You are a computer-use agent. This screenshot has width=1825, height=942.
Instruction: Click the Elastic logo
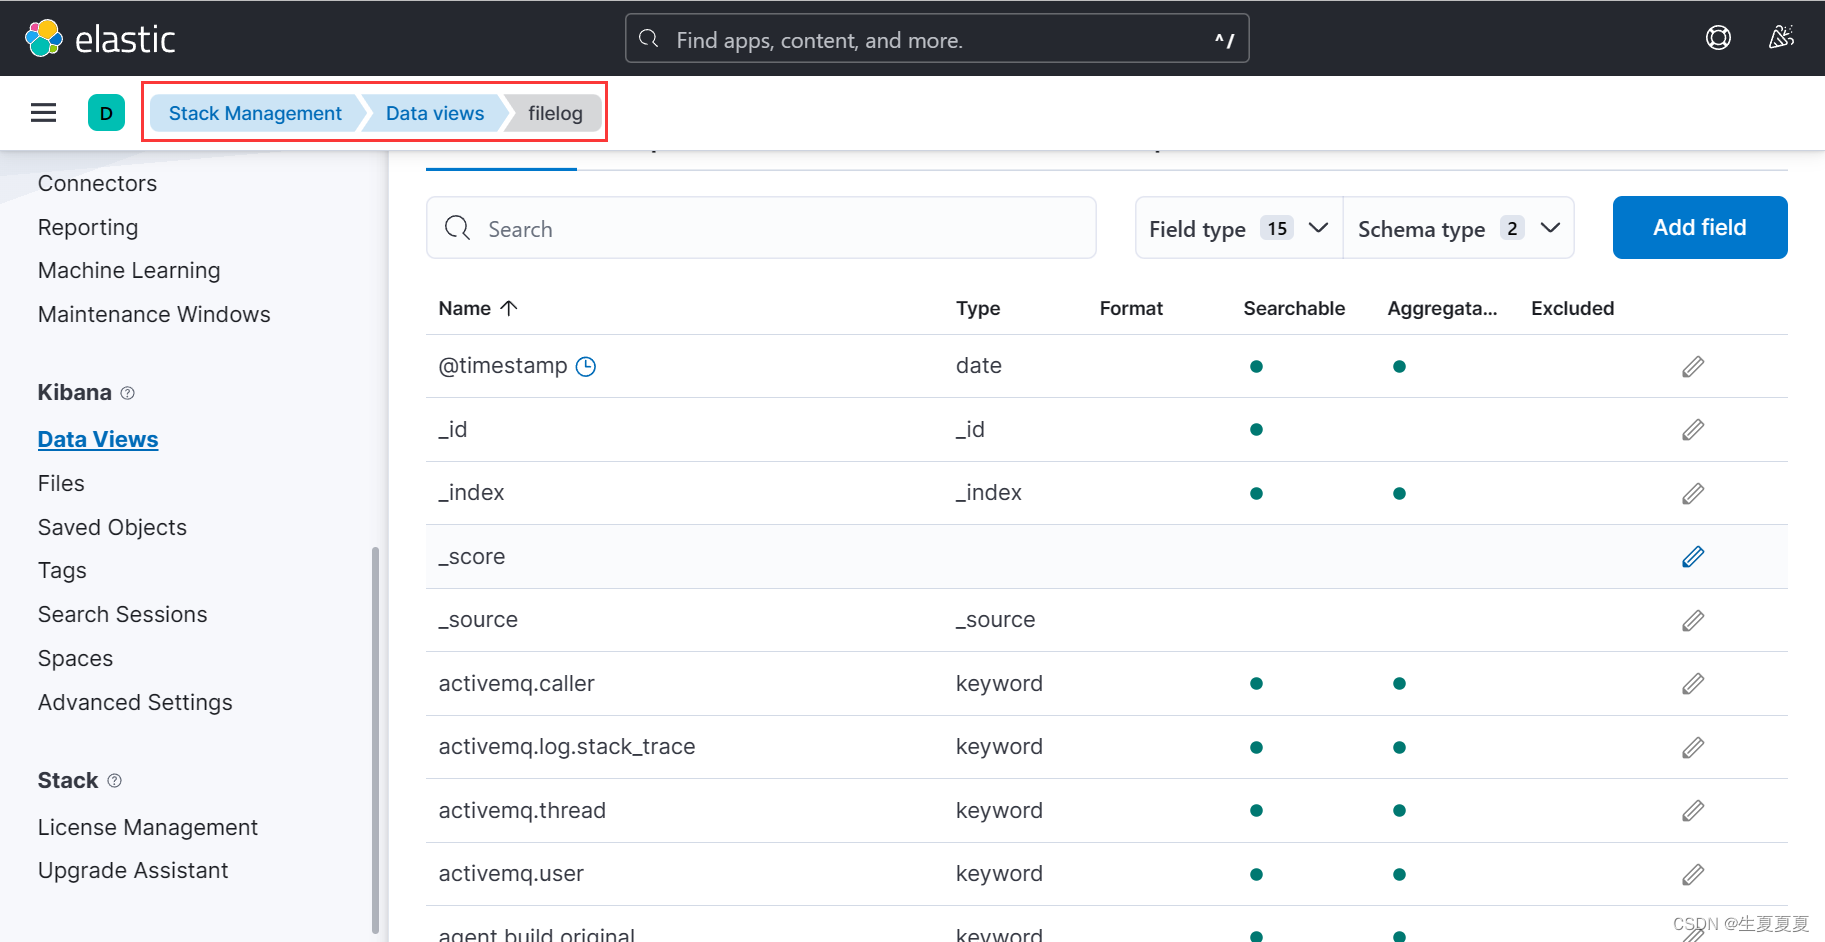pyautogui.click(x=100, y=39)
